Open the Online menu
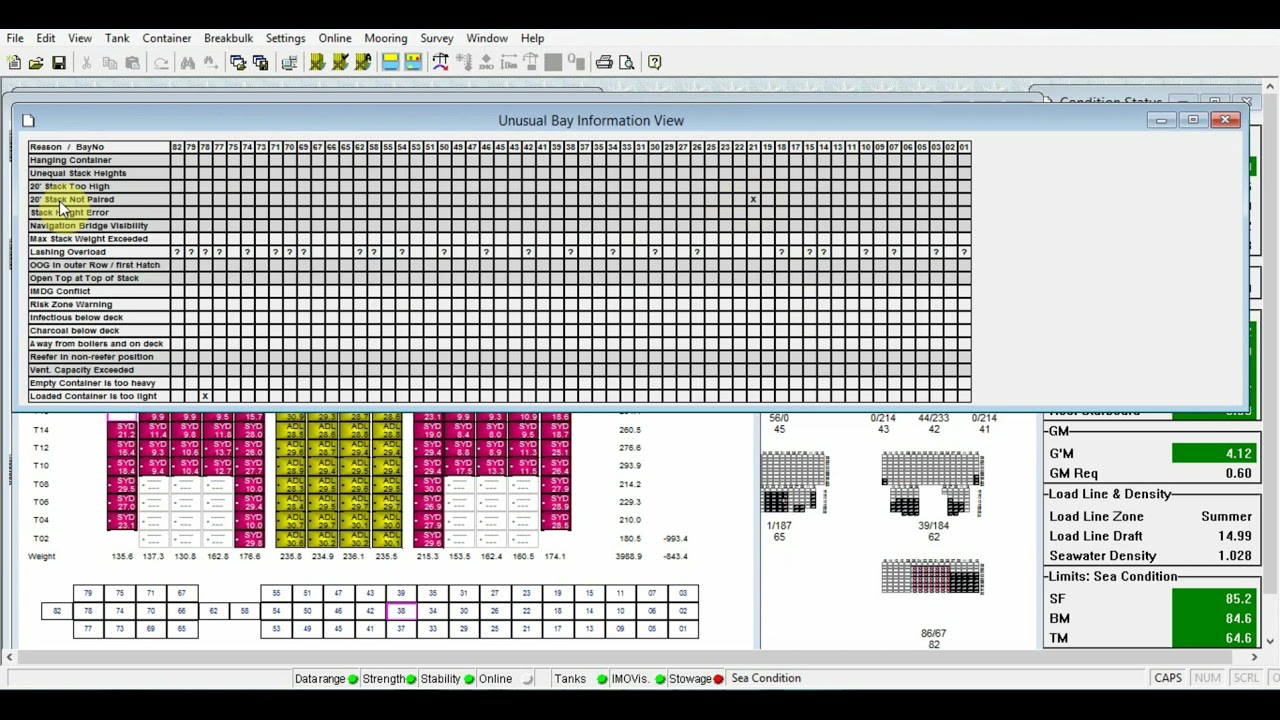The height and width of the screenshot is (720, 1280). 335,38
